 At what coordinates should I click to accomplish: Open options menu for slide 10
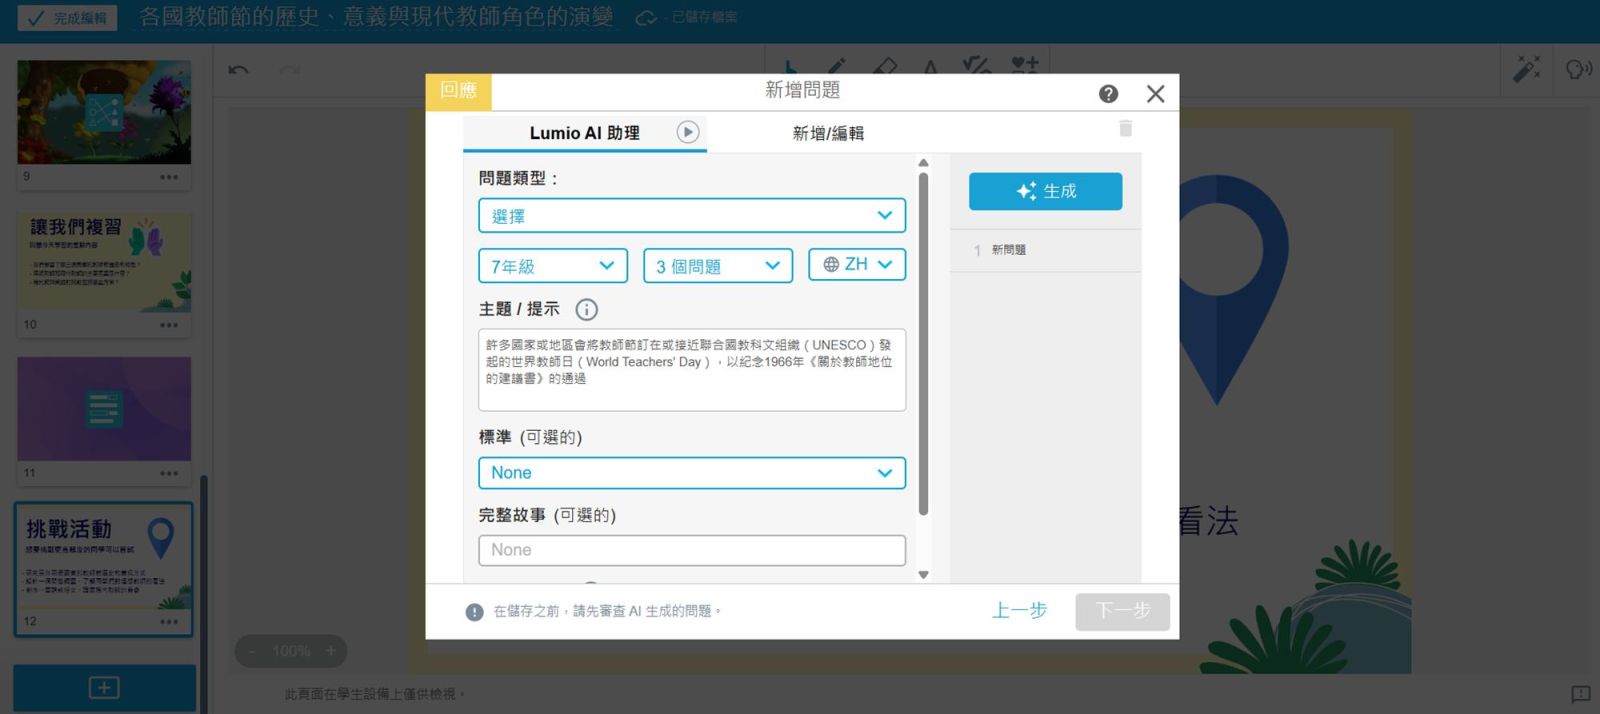pyautogui.click(x=169, y=325)
